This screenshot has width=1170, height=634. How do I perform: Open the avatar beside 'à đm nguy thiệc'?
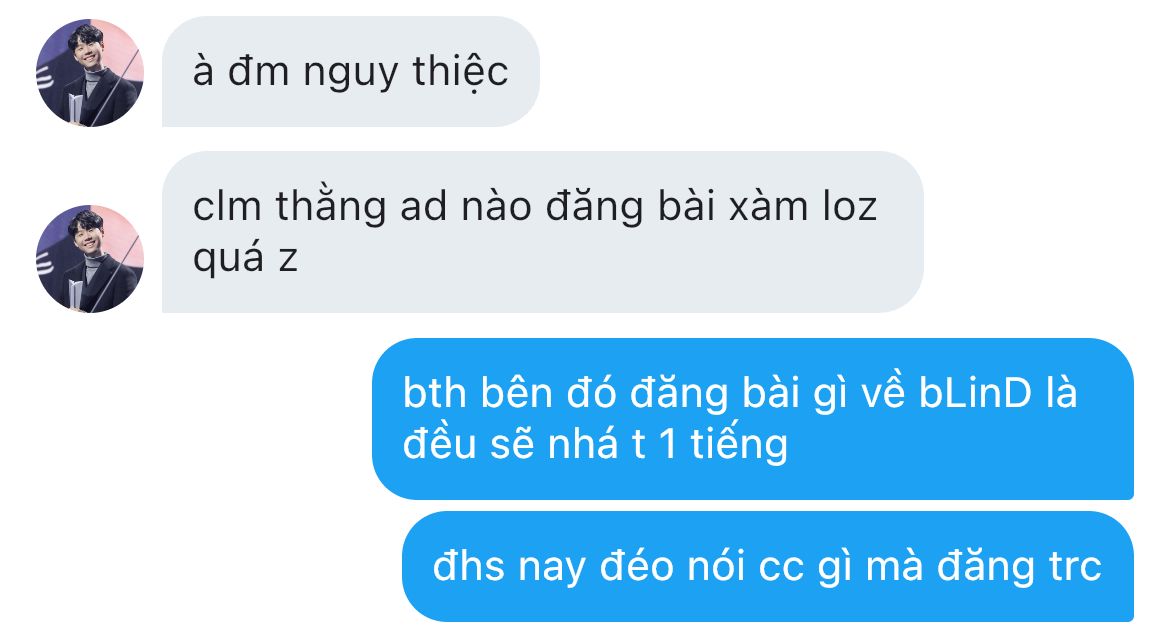click(x=90, y=73)
